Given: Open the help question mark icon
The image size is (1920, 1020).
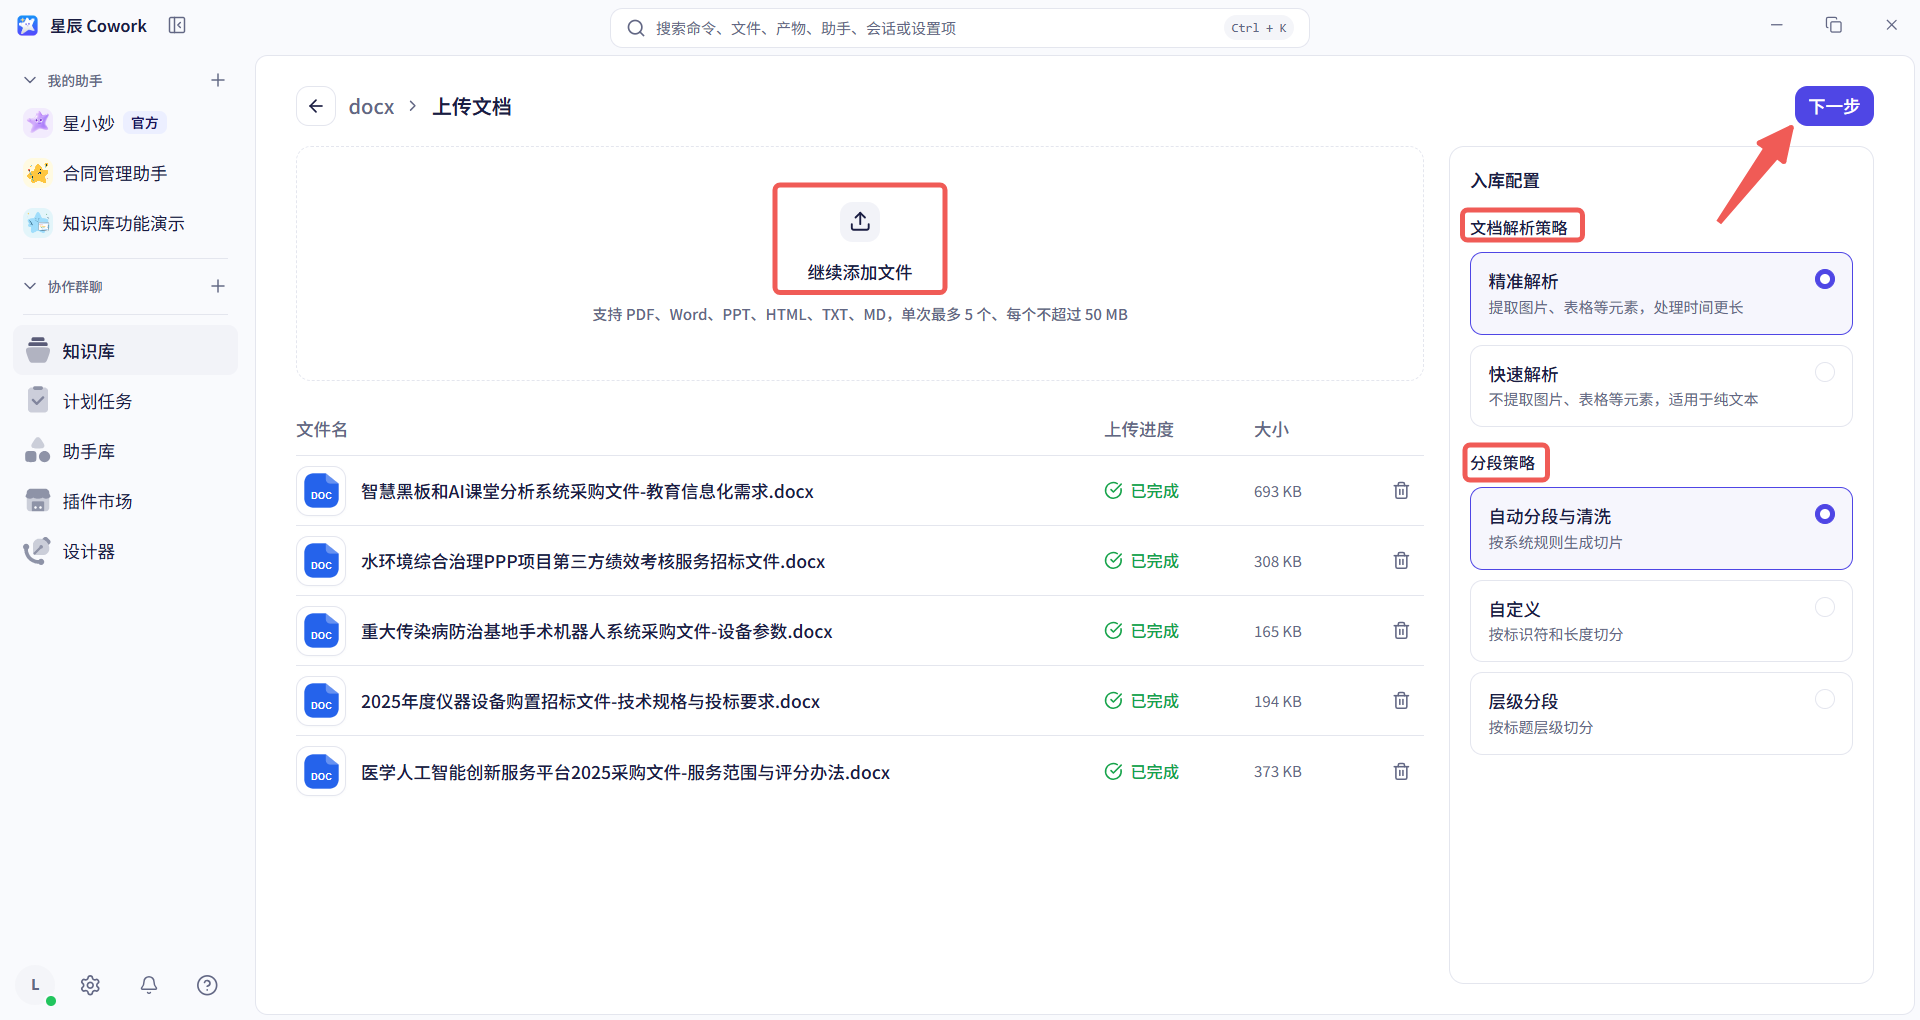Looking at the screenshot, I should coord(207,985).
